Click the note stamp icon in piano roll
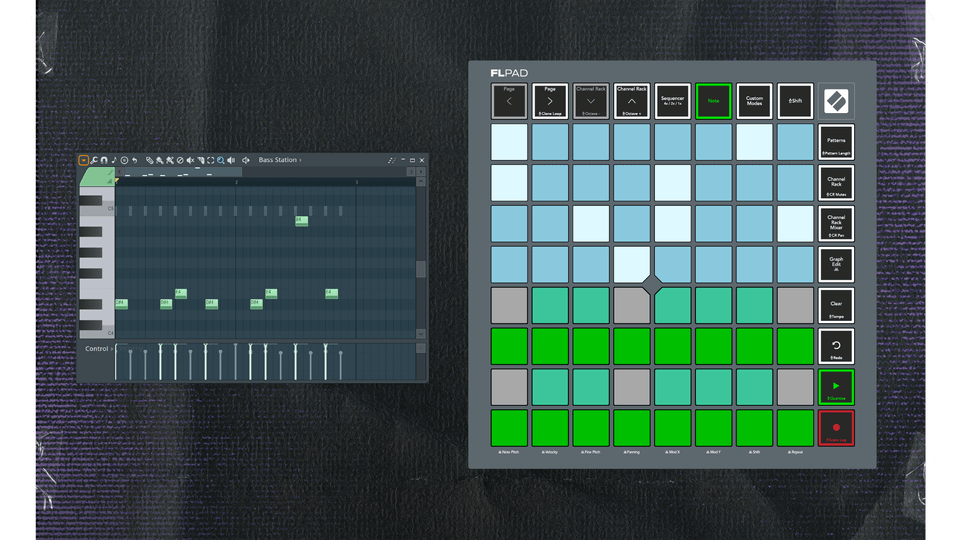This screenshot has height=540, width=960. tap(114, 160)
